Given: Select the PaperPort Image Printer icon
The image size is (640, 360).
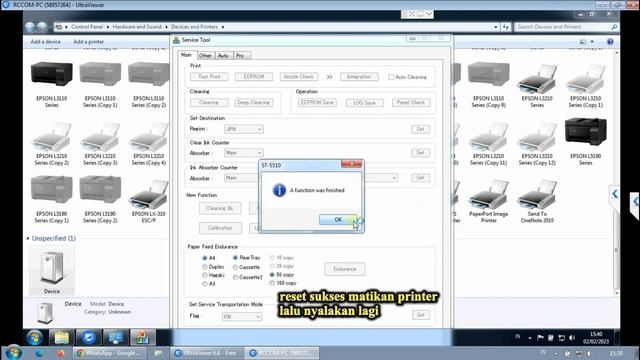Looking at the screenshot, I should point(488,194).
